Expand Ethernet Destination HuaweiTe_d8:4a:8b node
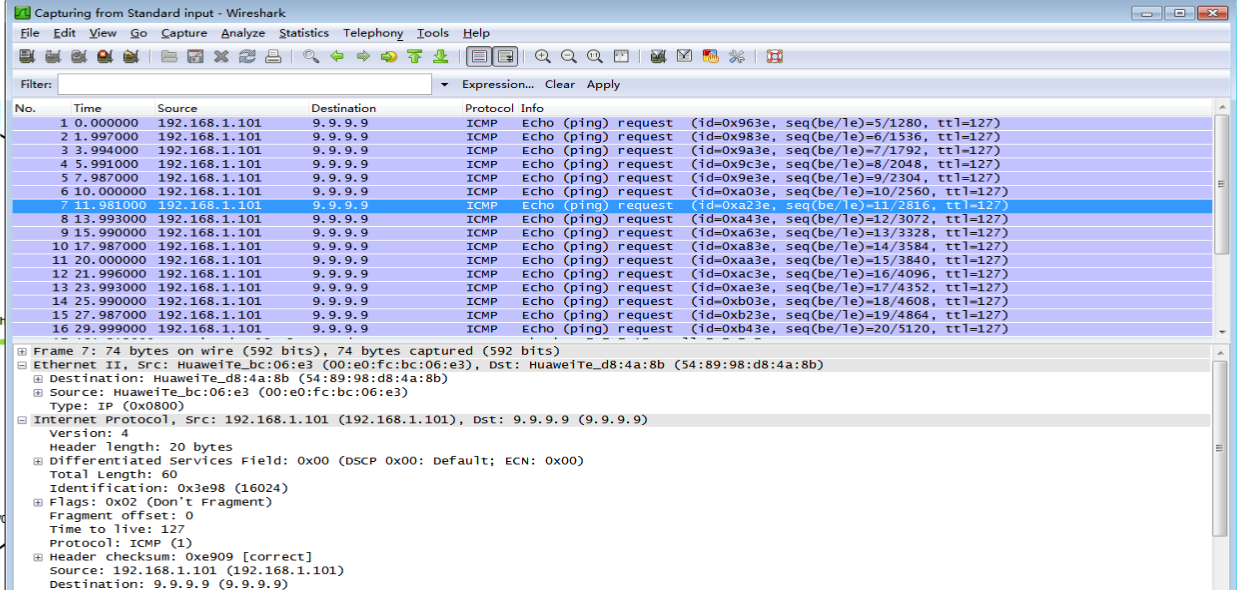The width and height of the screenshot is (1237, 590). (x=38, y=379)
